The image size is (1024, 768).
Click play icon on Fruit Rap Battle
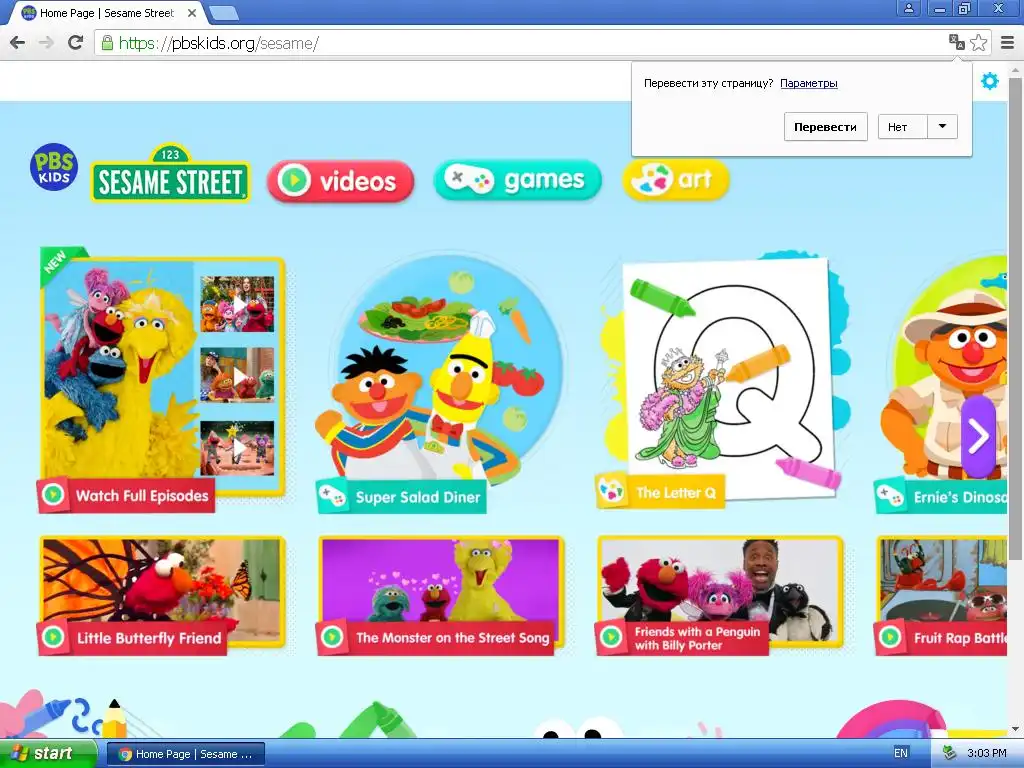(889, 637)
